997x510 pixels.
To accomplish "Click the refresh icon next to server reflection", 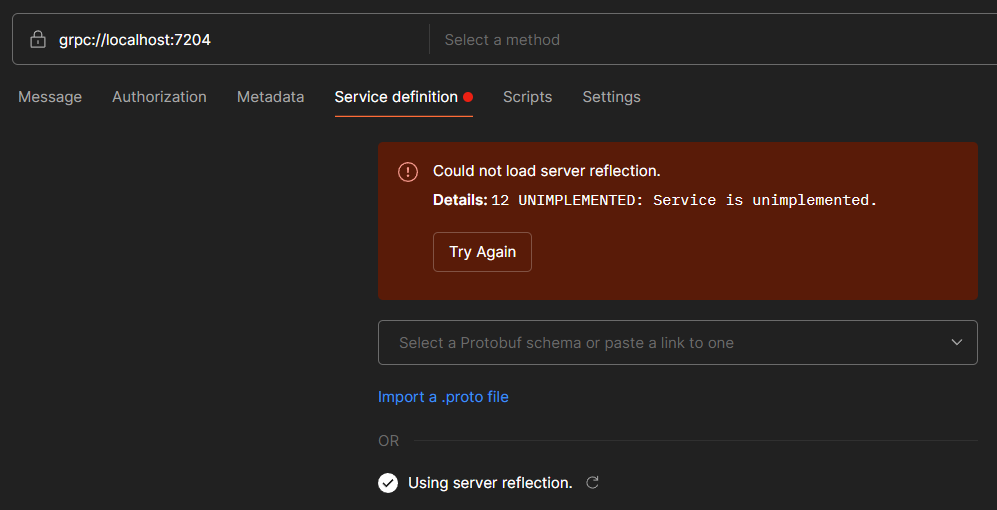I will click(592, 483).
